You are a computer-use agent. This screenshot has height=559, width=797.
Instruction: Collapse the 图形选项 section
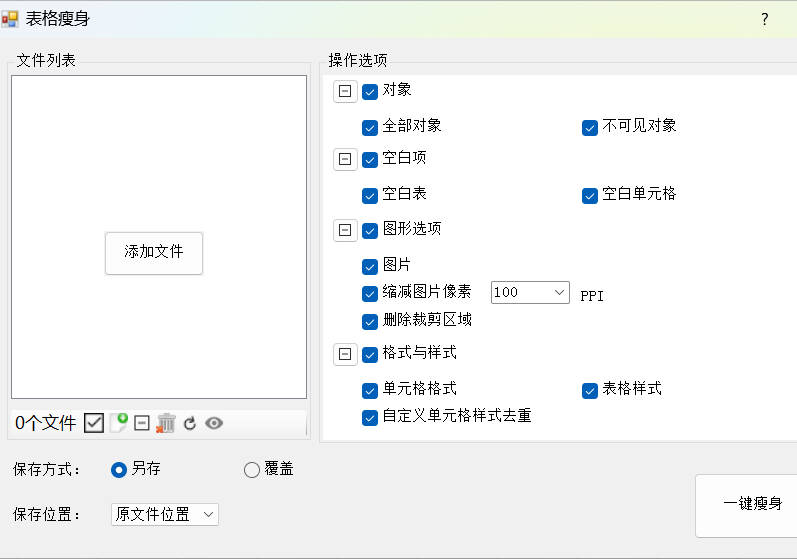(345, 230)
